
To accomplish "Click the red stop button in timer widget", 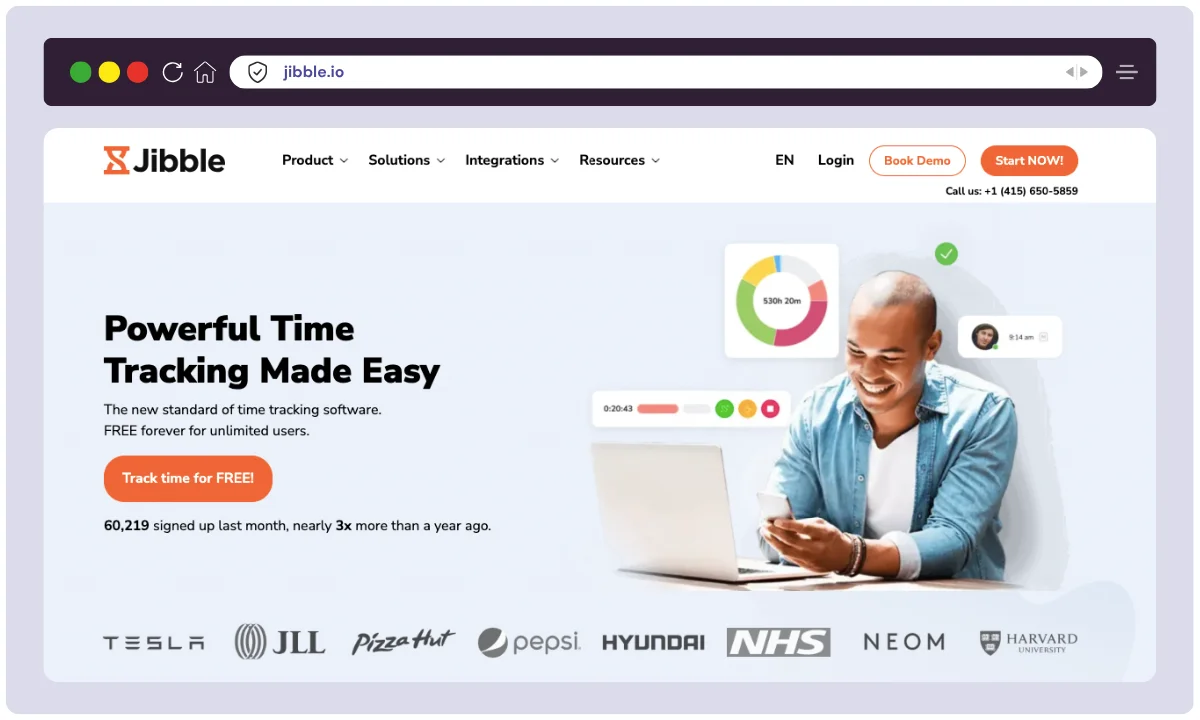I will coord(770,408).
